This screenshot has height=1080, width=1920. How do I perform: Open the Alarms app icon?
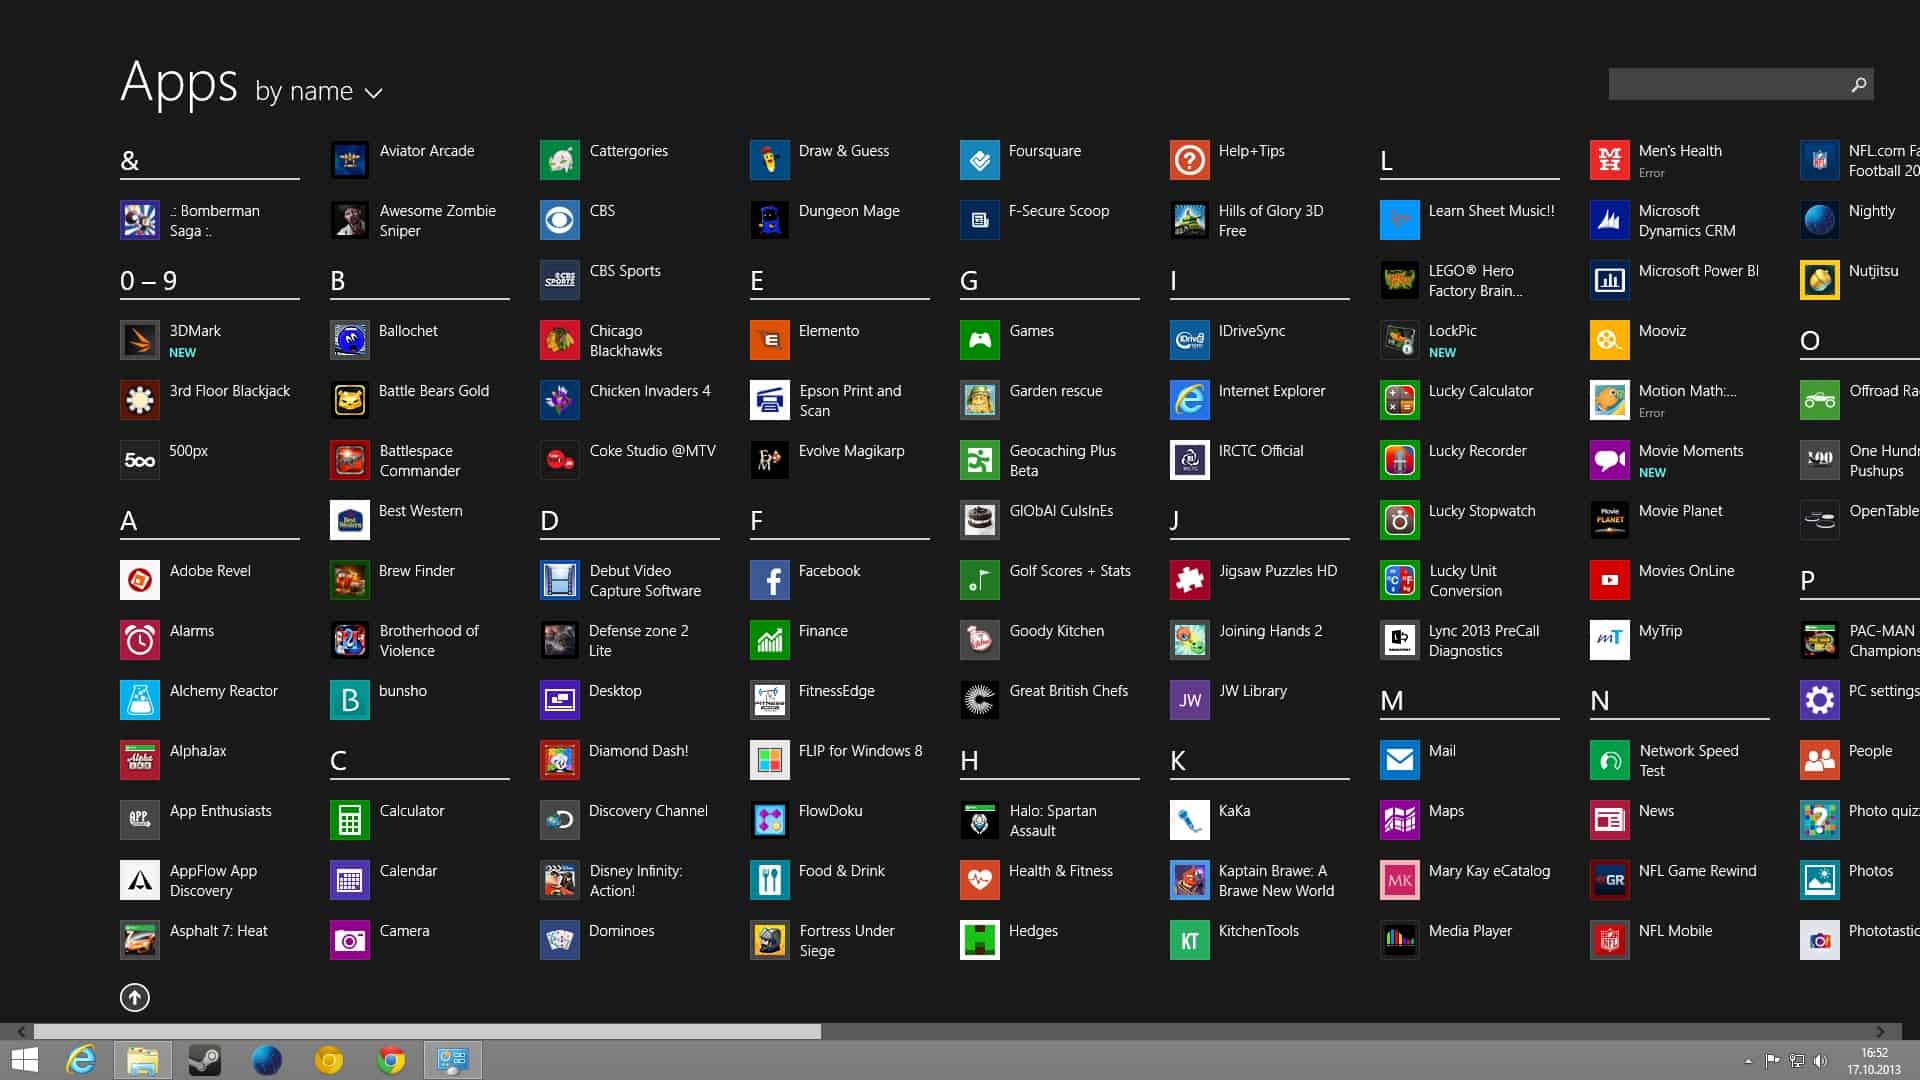click(x=139, y=640)
